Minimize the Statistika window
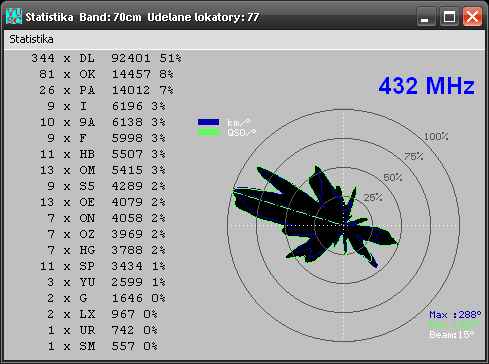 (x=426, y=16)
